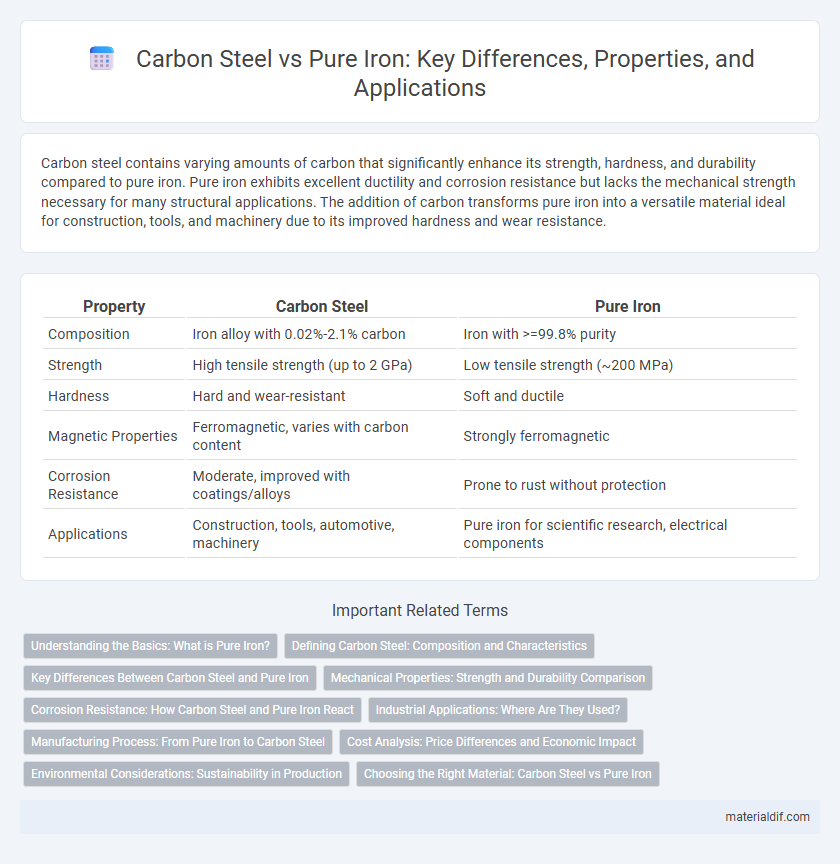Click 'Pure iron for scientific research' cell
The width and height of the screenshot is (840, 864).
pos(628,534)
